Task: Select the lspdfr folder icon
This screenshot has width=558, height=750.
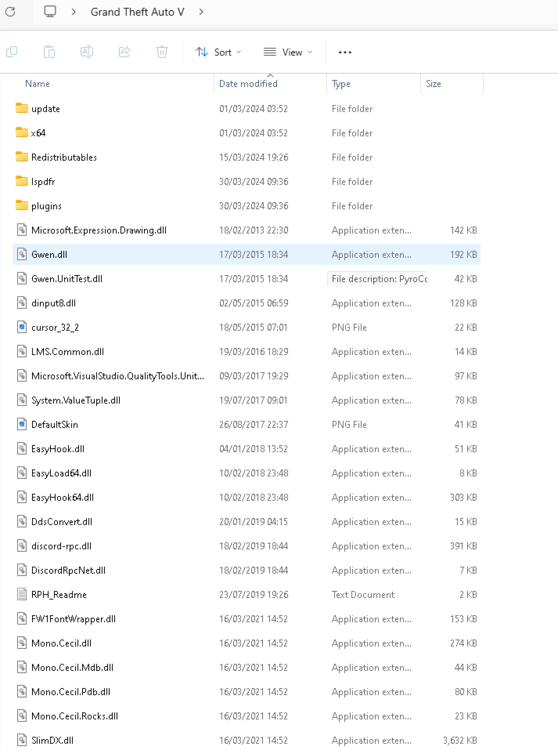Action: pos(22,181)
